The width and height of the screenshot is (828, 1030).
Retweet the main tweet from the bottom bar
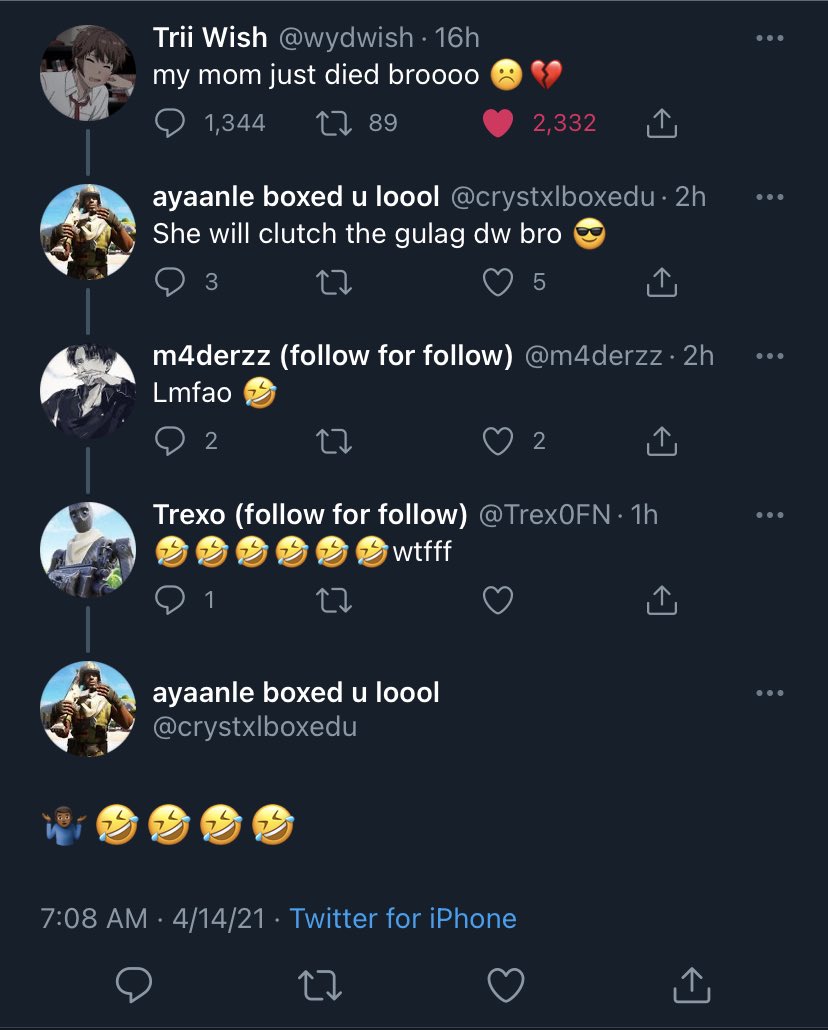321,985
